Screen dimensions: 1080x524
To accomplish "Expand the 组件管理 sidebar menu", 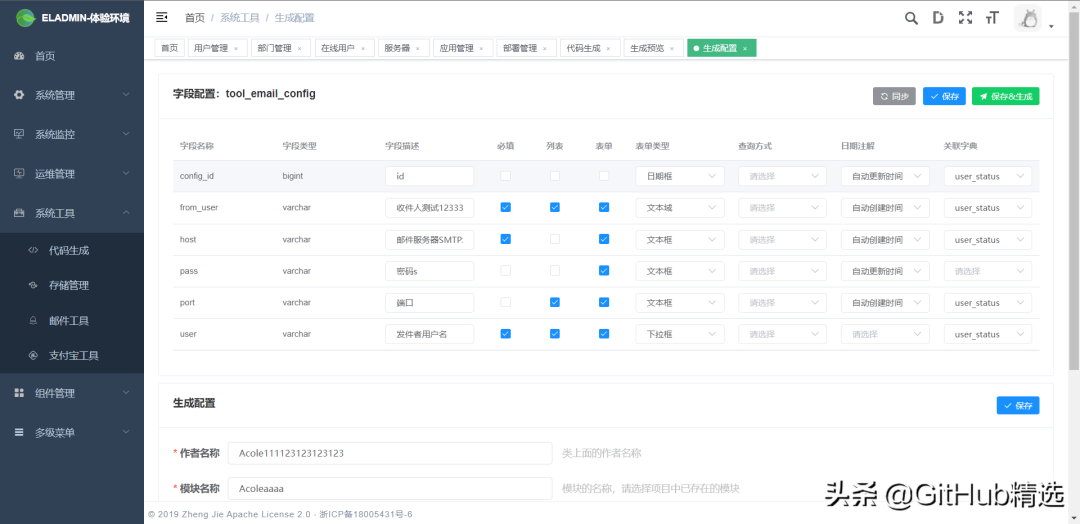I will click(x=72, y=393).
